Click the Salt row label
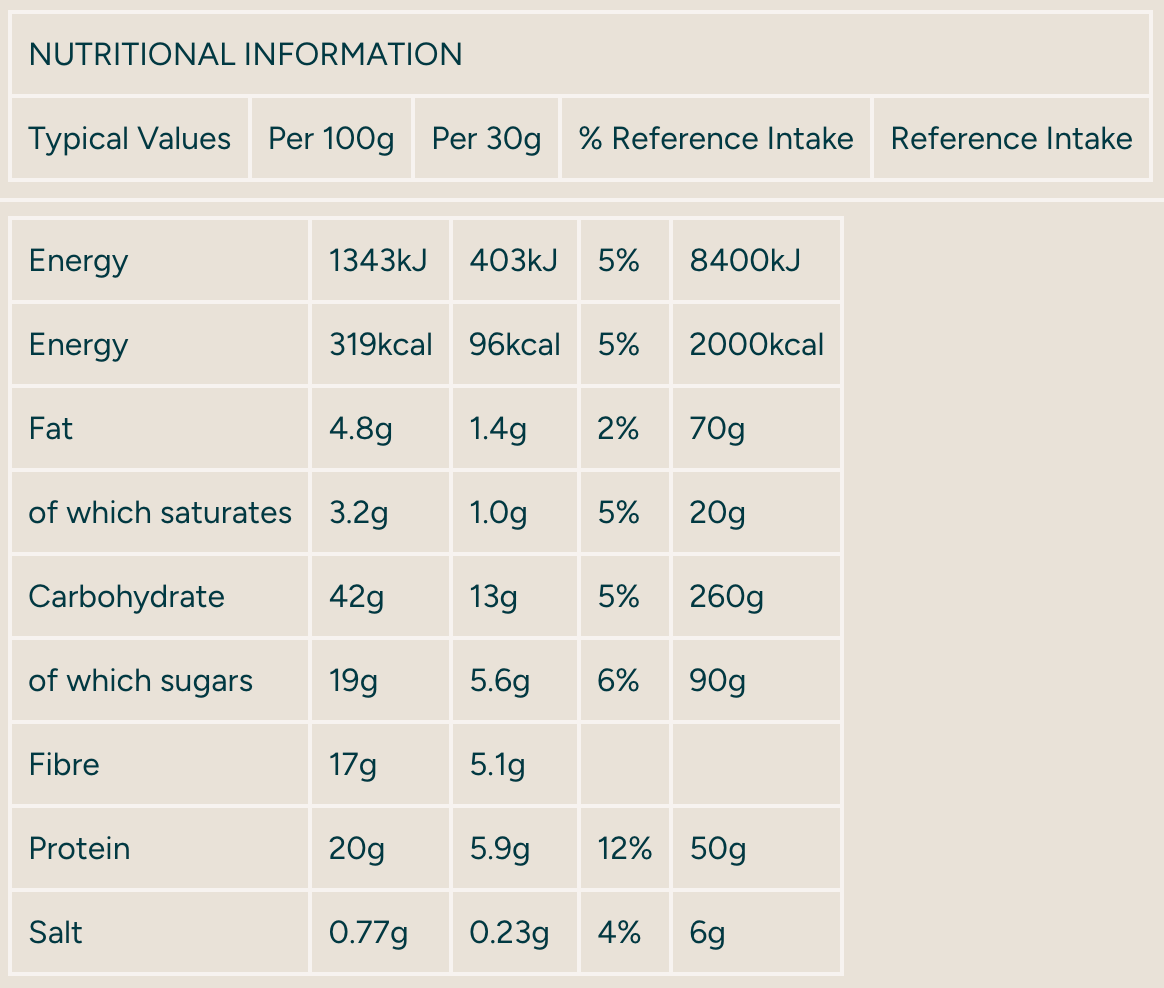1164x988 pixels. 55,933
